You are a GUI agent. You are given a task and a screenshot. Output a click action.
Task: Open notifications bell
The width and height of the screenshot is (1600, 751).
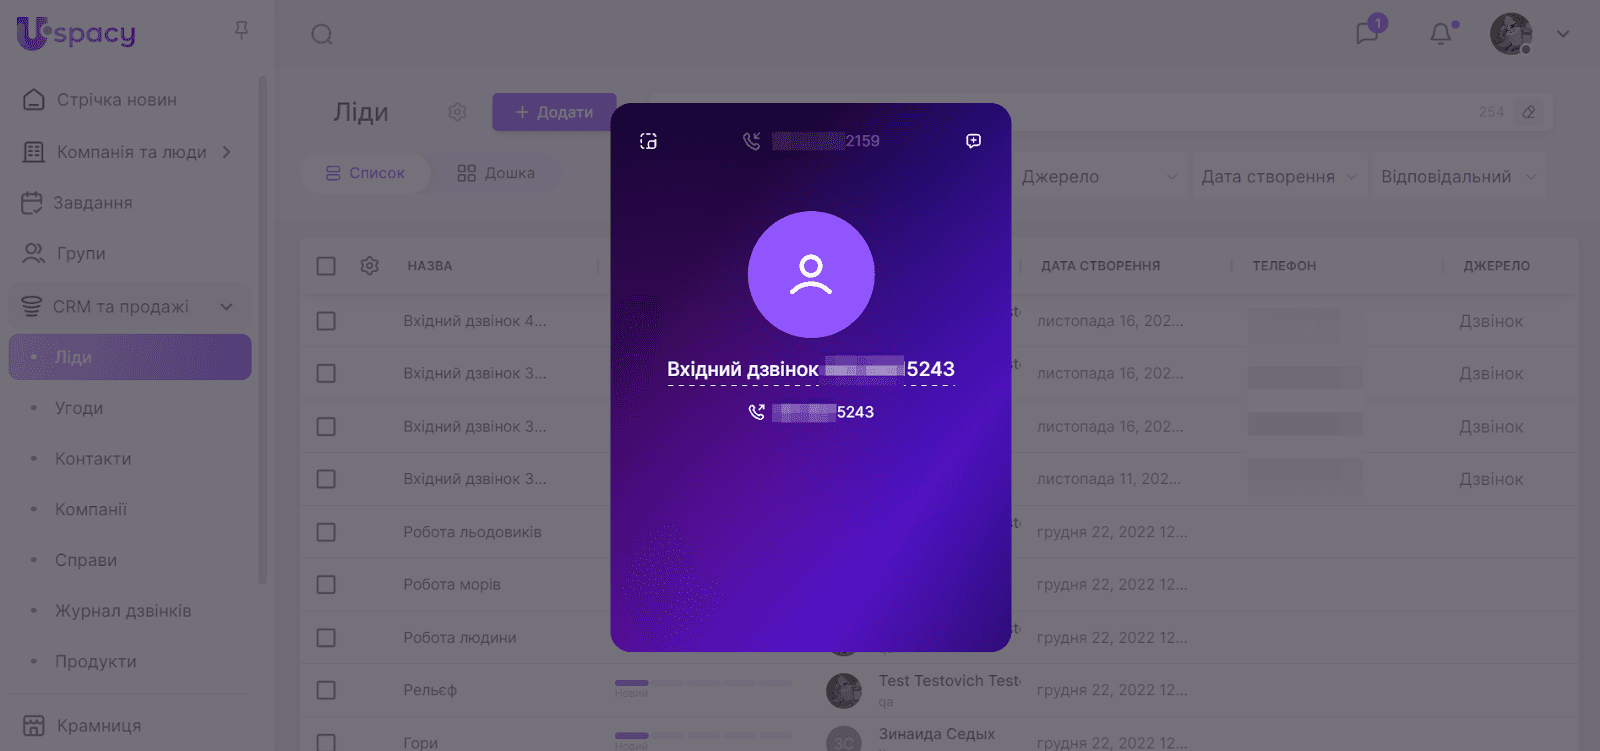click(x=1441, y=34)
